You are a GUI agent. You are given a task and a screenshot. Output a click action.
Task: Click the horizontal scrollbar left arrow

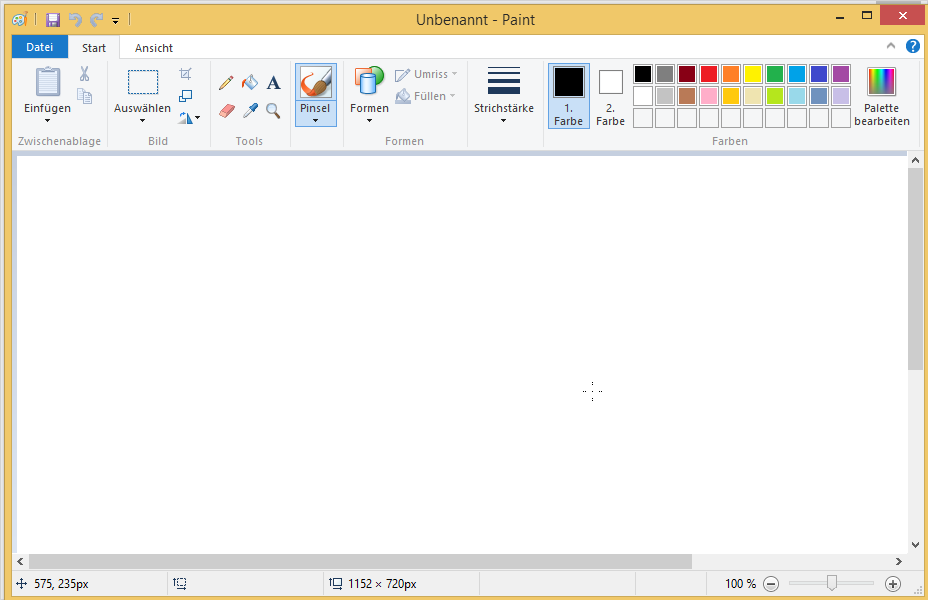(20, 562)
